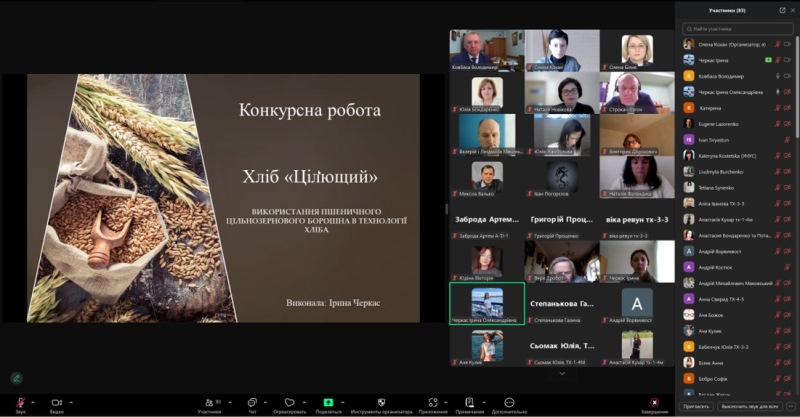Open Дополнительно more options icon
This screenshot has width=800, height=417.
509,403
